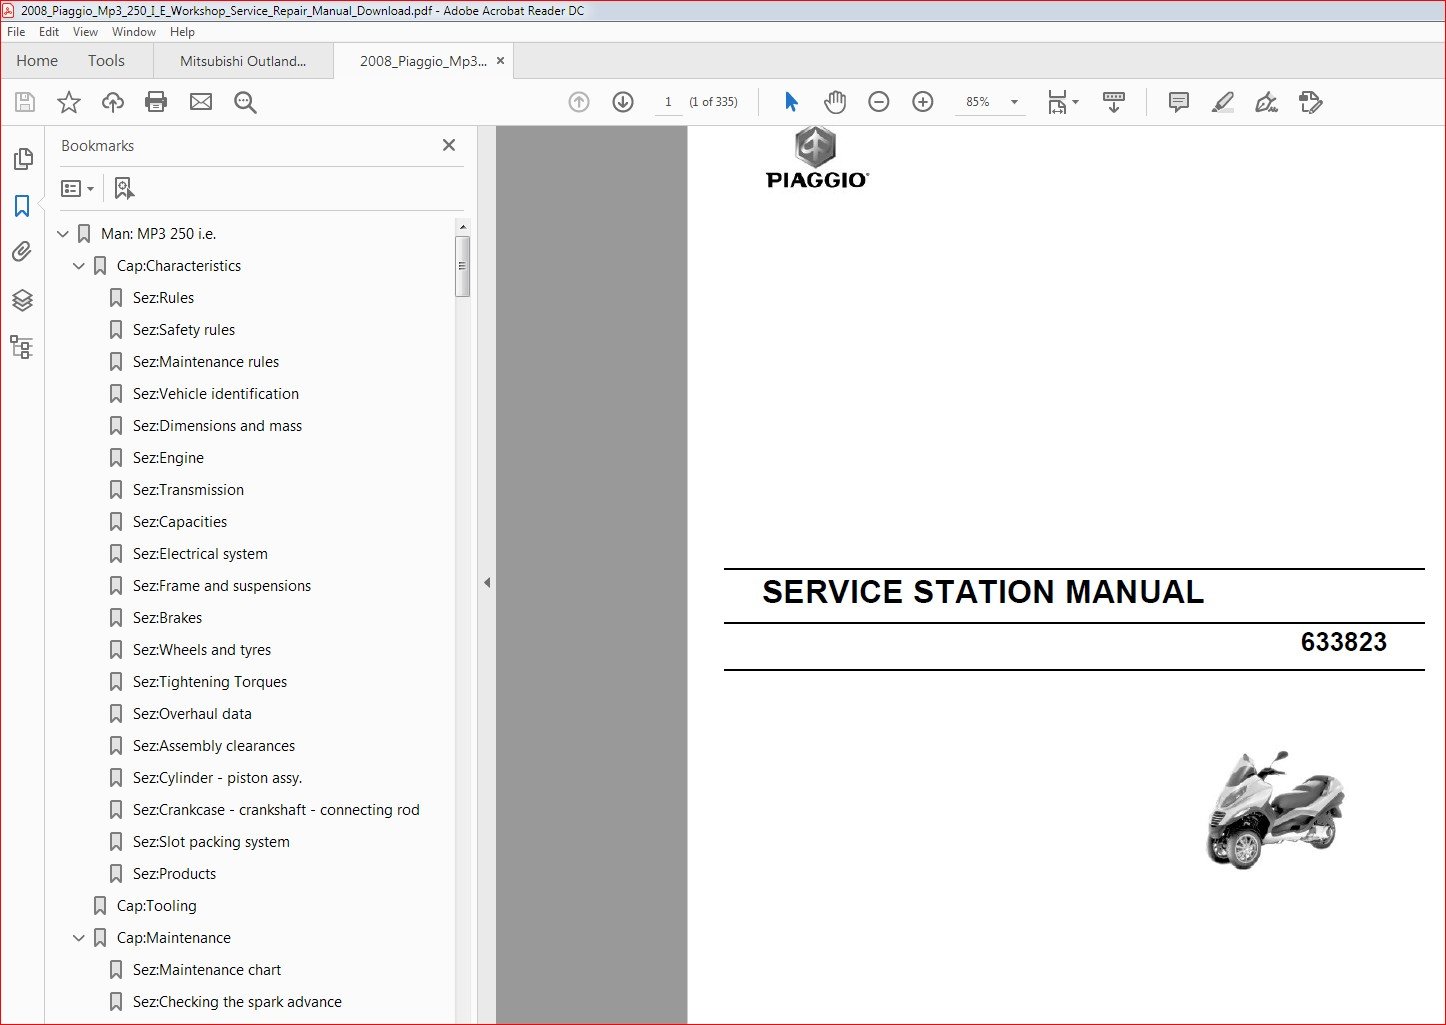Jump to Cap:Tooling bookmark
Image resolution: width=1446 pixels, height=1025 pixels.
(x=156, y=906)
